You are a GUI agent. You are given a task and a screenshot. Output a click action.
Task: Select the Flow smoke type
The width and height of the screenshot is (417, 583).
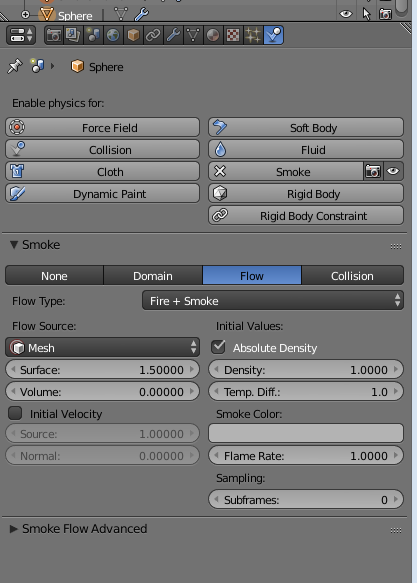[x=252, y=276]
